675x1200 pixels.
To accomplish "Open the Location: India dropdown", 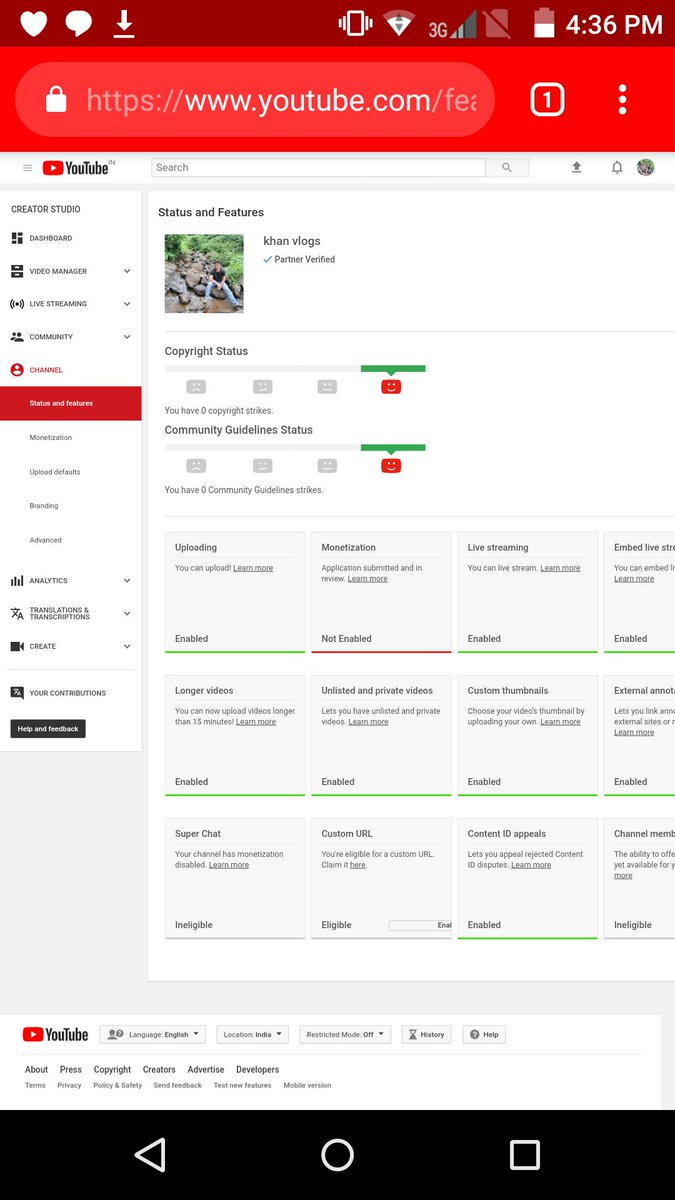I will click(253, 1034).
